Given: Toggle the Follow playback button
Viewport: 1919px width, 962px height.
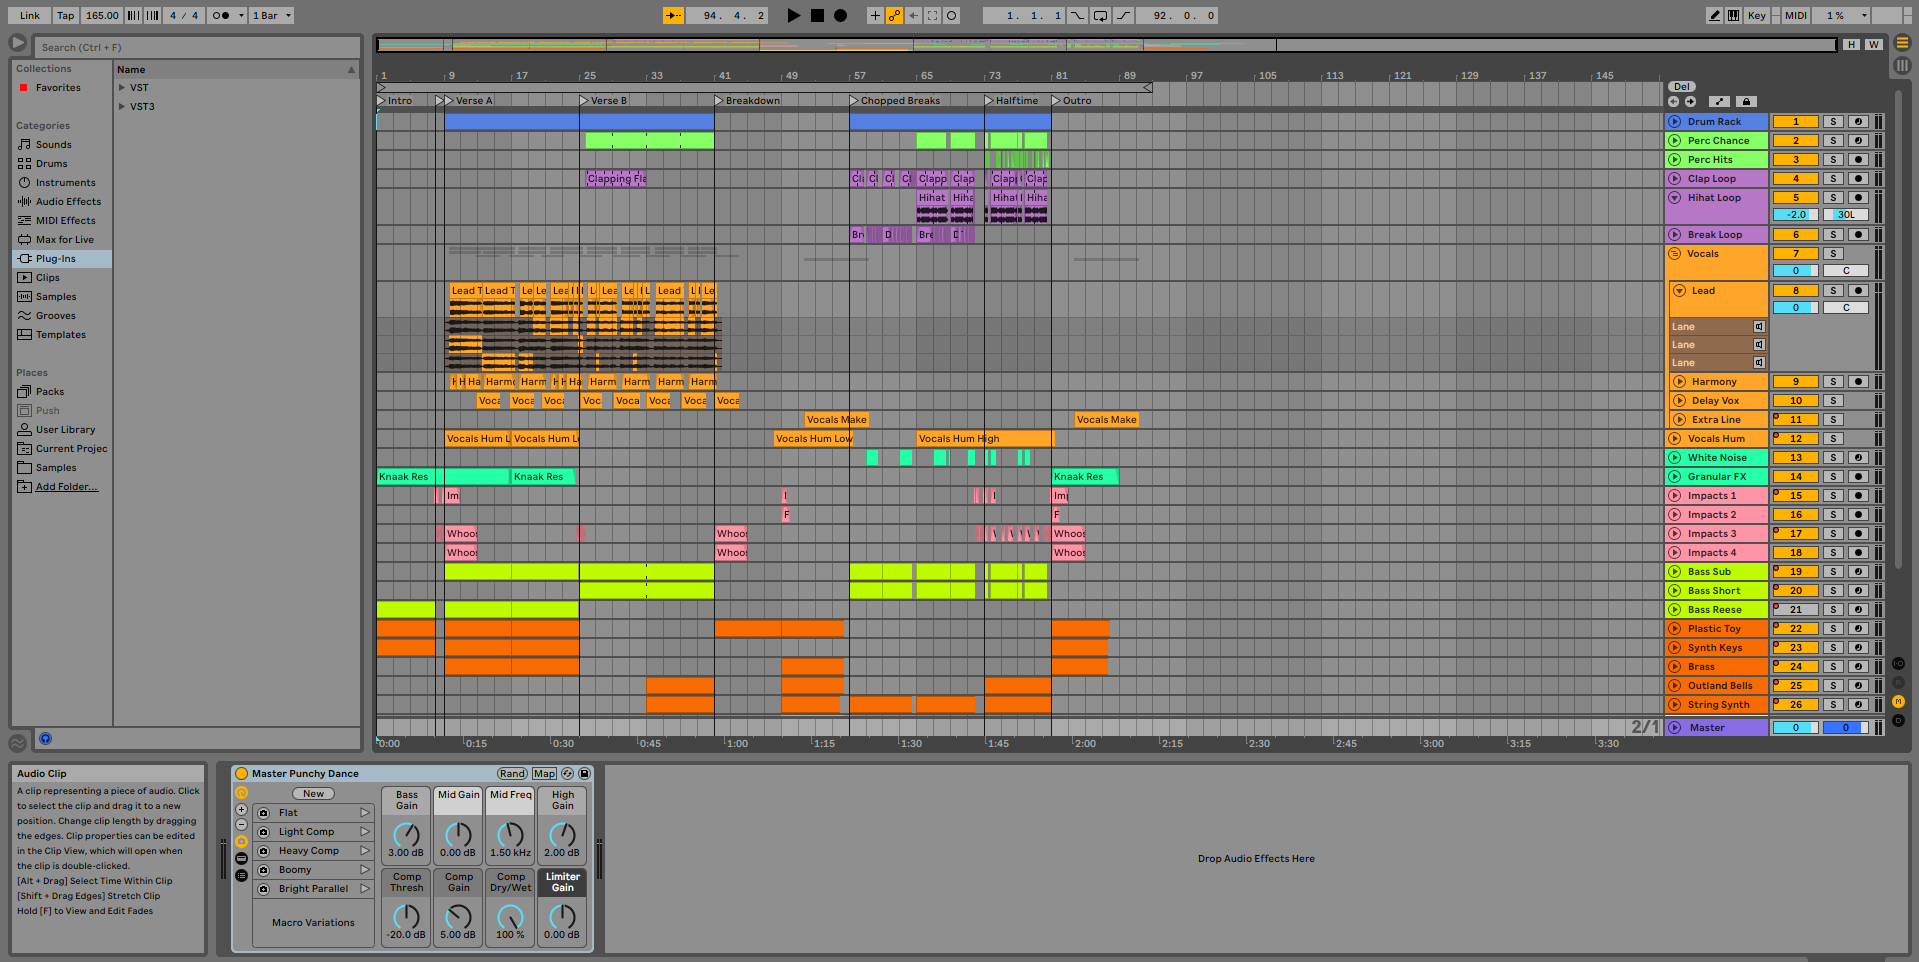Looking at the screenshot, I should pos(673,15).
